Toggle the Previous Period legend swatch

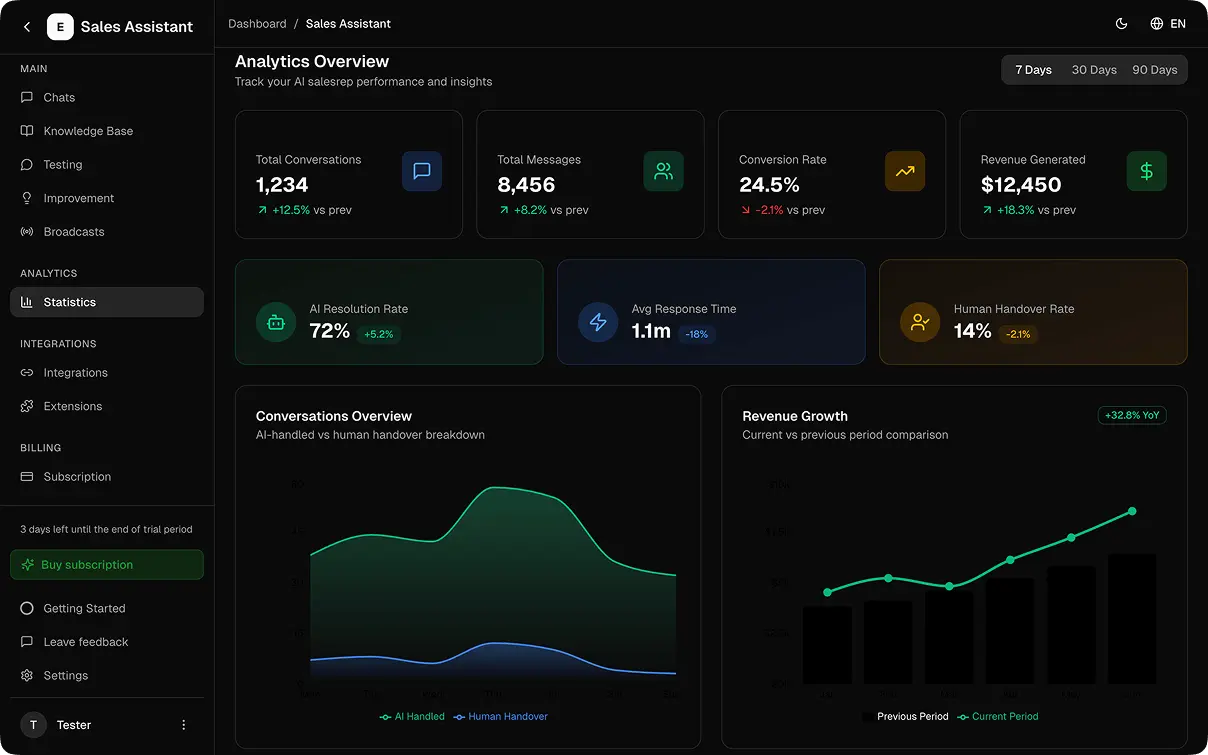point(867,717)
